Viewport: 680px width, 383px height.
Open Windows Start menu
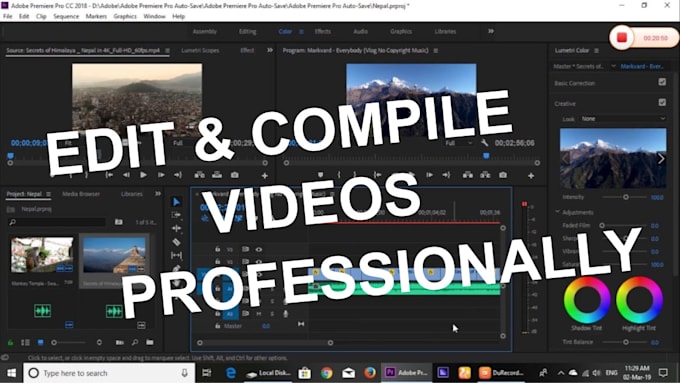pos(12,373)
